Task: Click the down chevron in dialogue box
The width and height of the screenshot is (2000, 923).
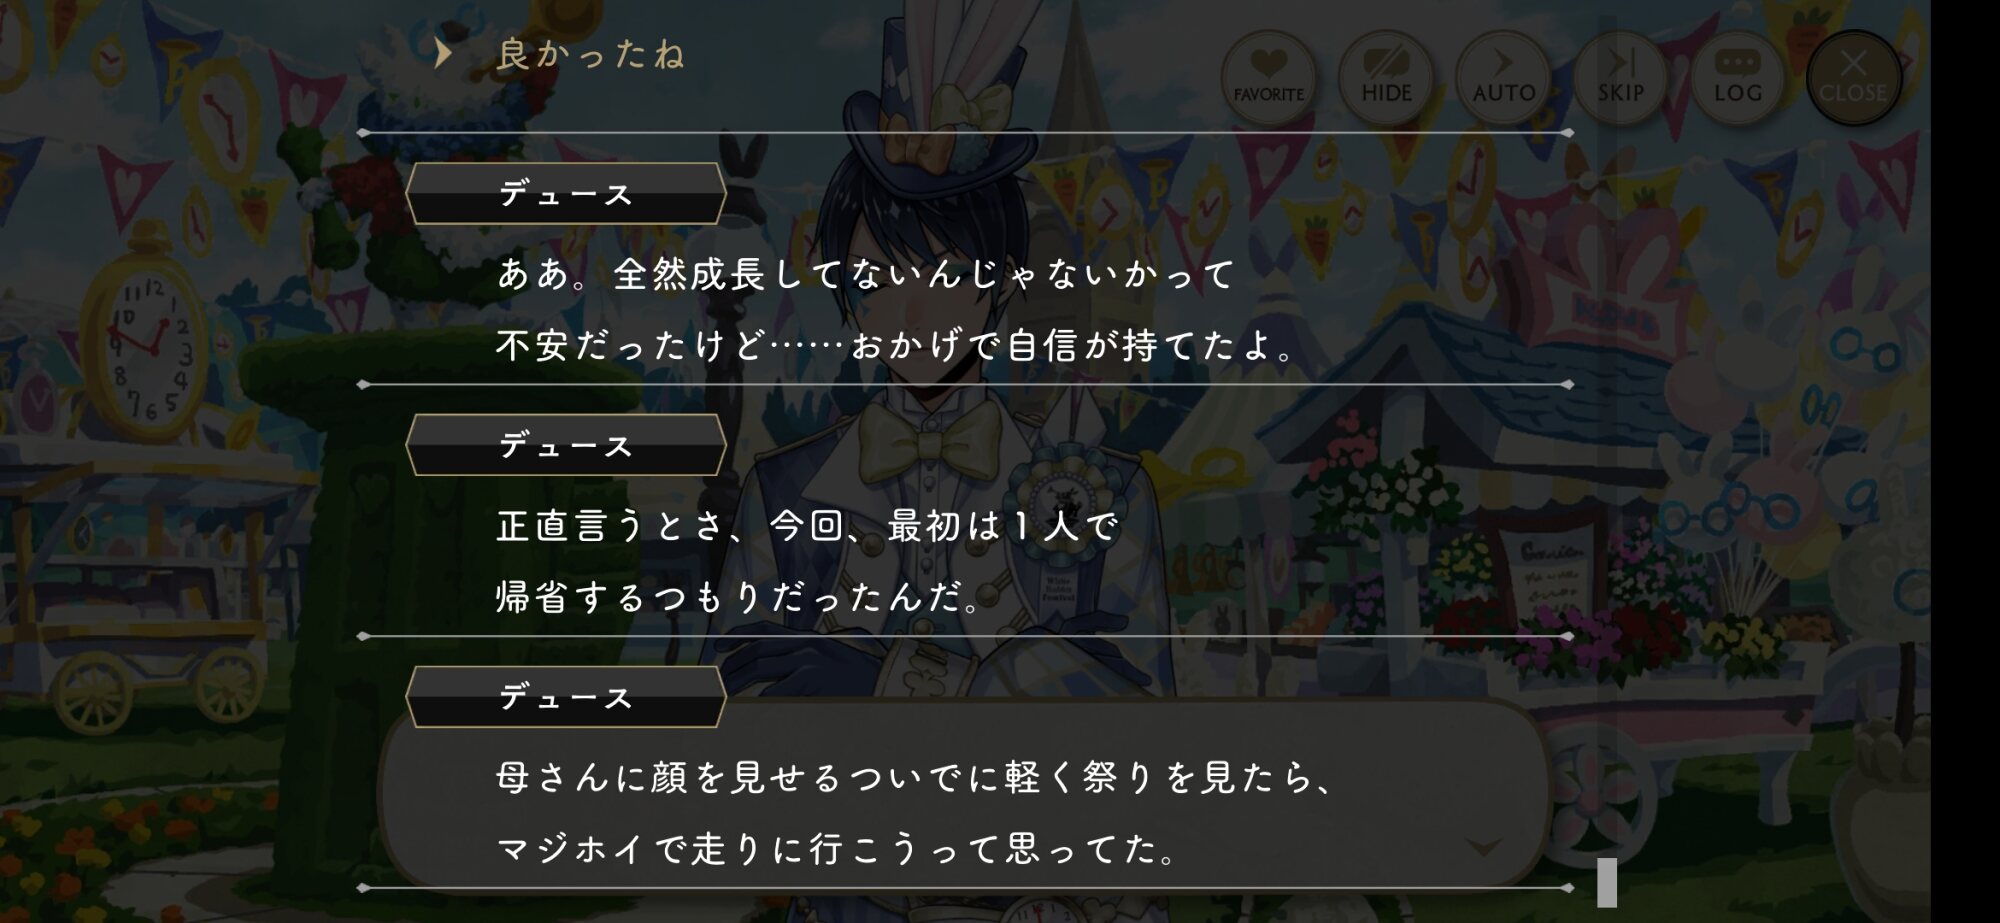Action: (x=1483, y=847)
